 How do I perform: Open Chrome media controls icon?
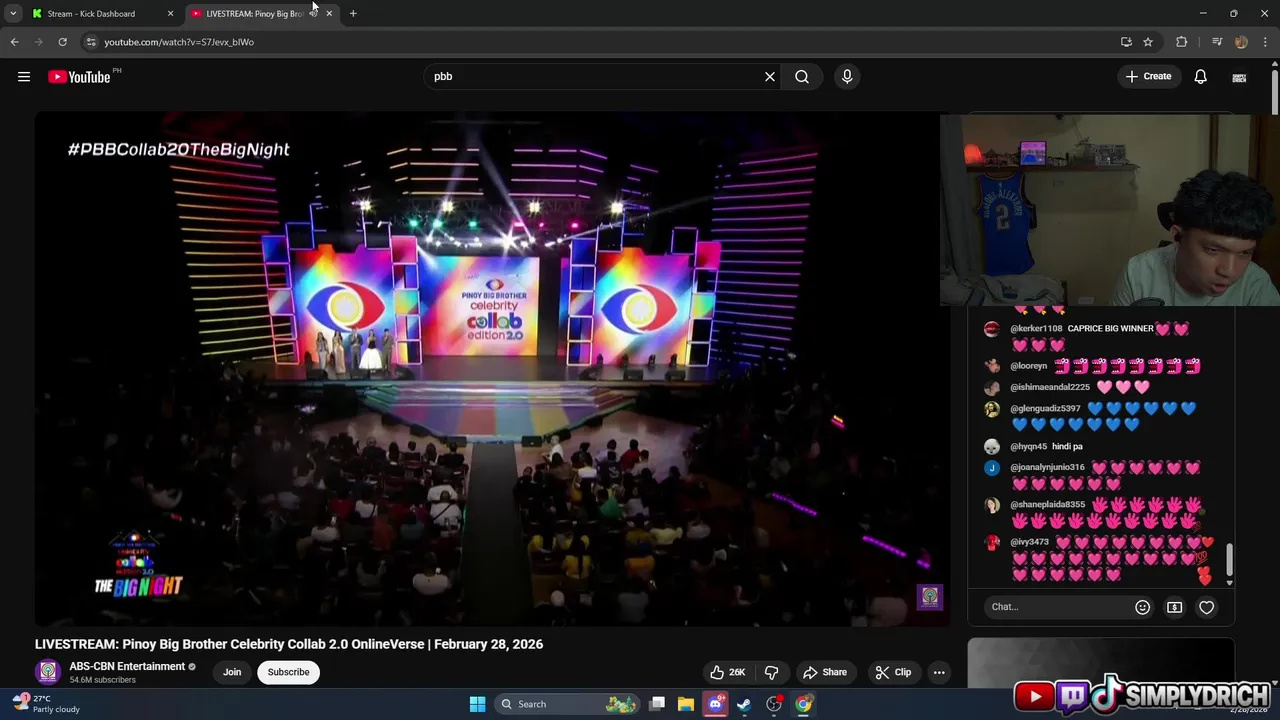click(x=1217, y=42)
